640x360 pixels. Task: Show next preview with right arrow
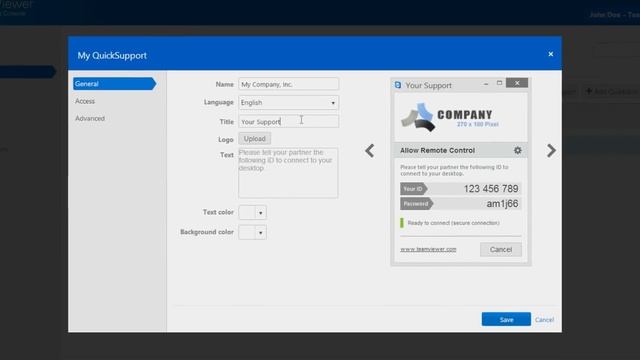(551, 151)
